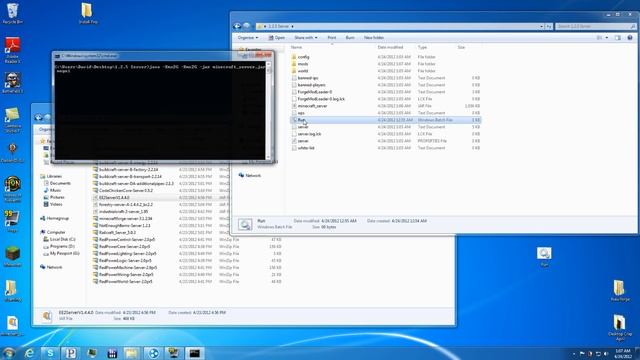Go back in the 1.2.5 Server window
640x360 pixels.
click(237, 26)
